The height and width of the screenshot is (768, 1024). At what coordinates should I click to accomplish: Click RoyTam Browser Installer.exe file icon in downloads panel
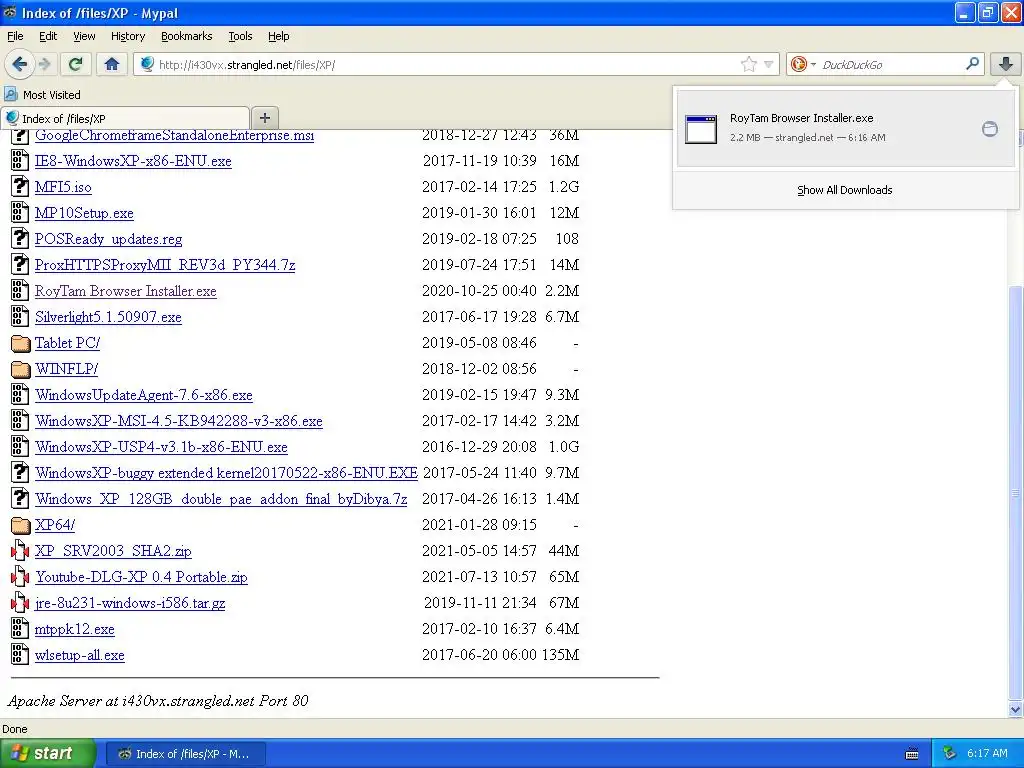(x=701, y=129)
